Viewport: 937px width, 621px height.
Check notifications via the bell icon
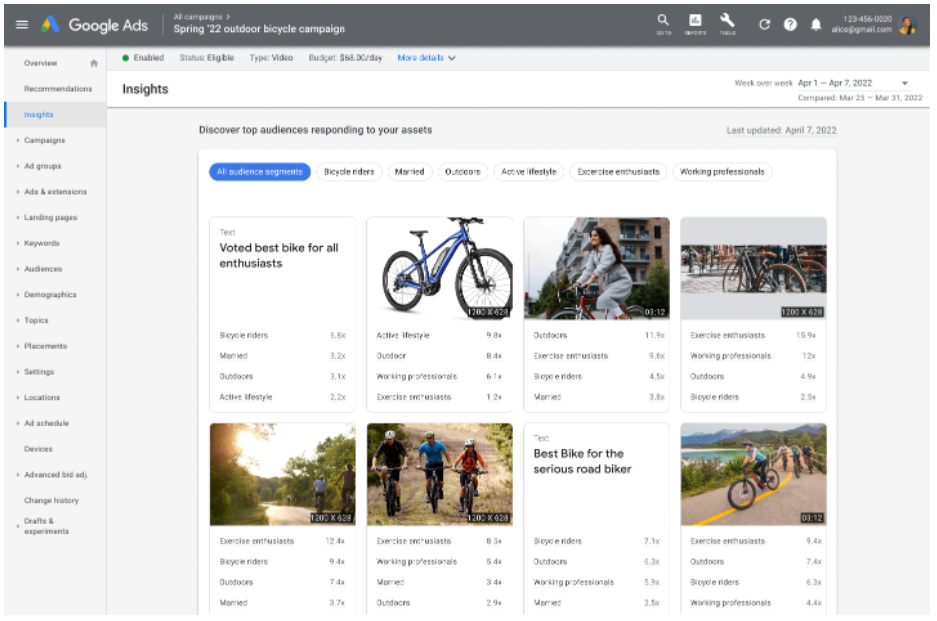click(815, 25)
